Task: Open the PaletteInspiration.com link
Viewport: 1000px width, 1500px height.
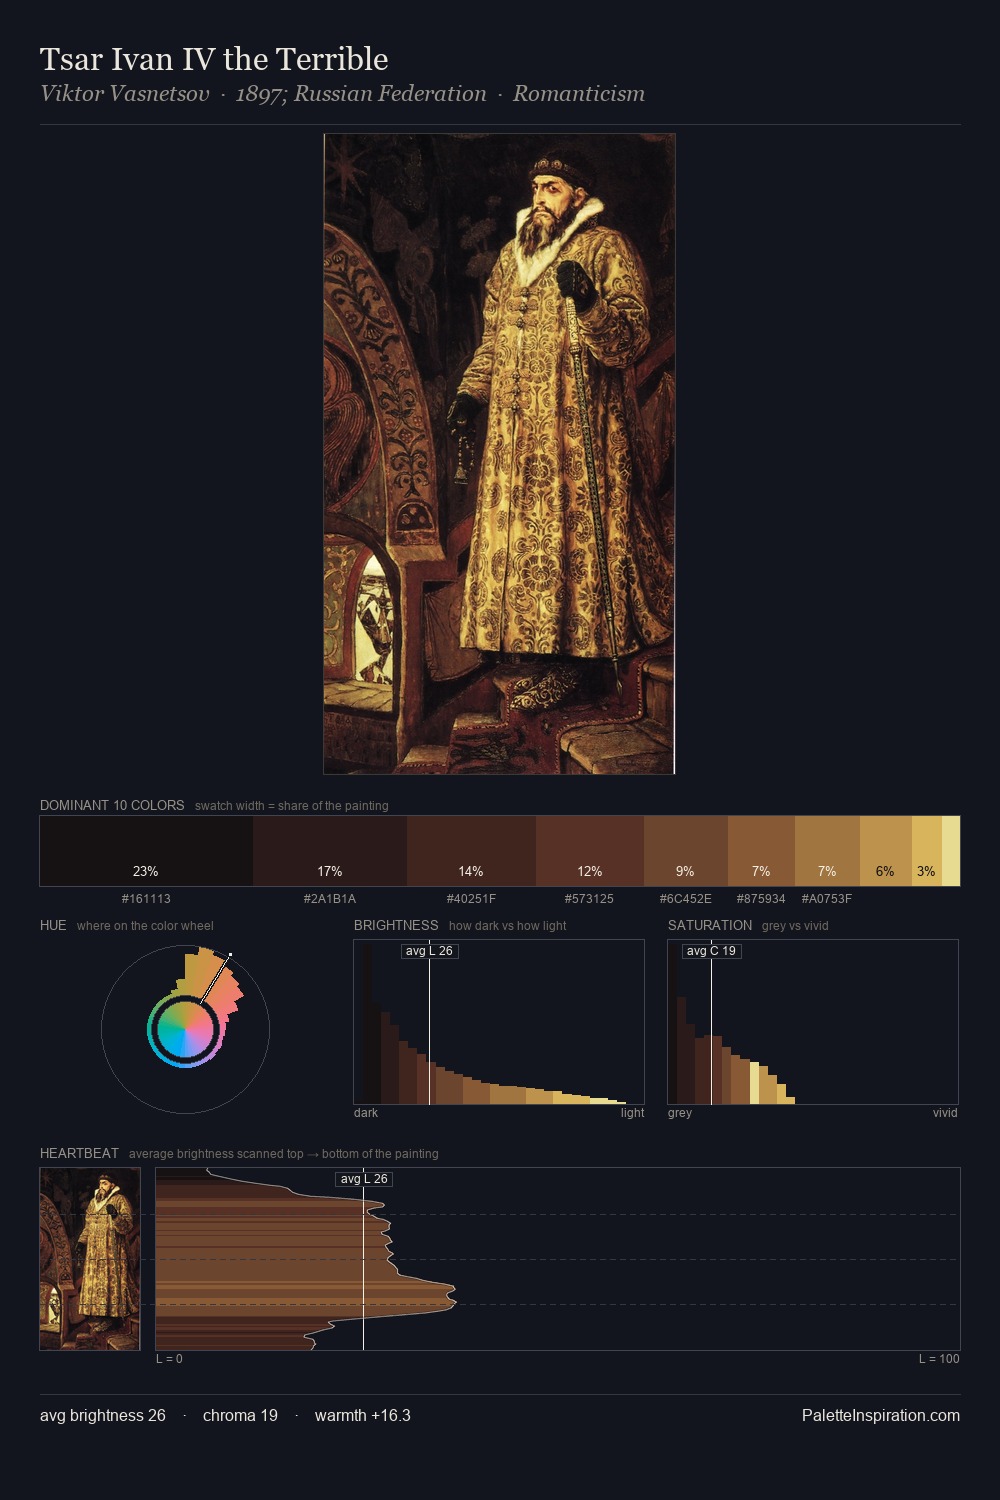Action: click(x=881, y=1416)
